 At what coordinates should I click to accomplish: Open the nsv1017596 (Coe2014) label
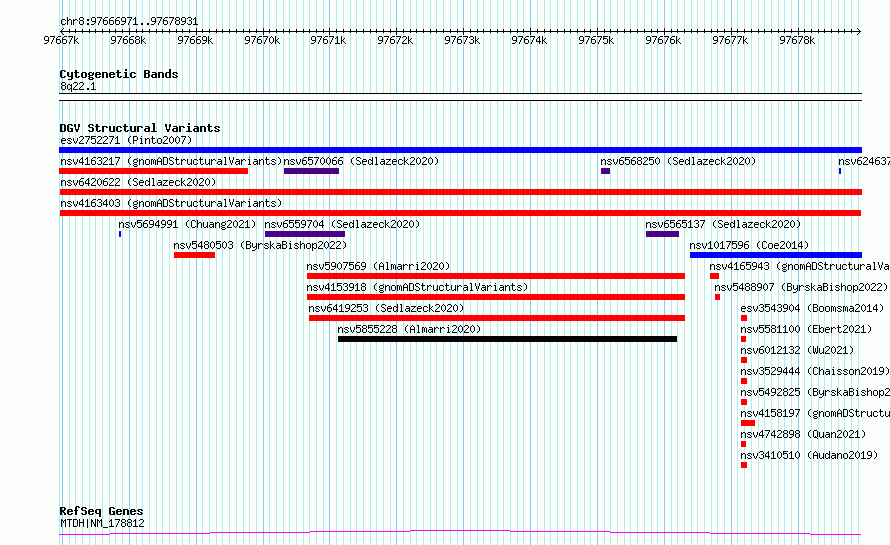(749, 245)
